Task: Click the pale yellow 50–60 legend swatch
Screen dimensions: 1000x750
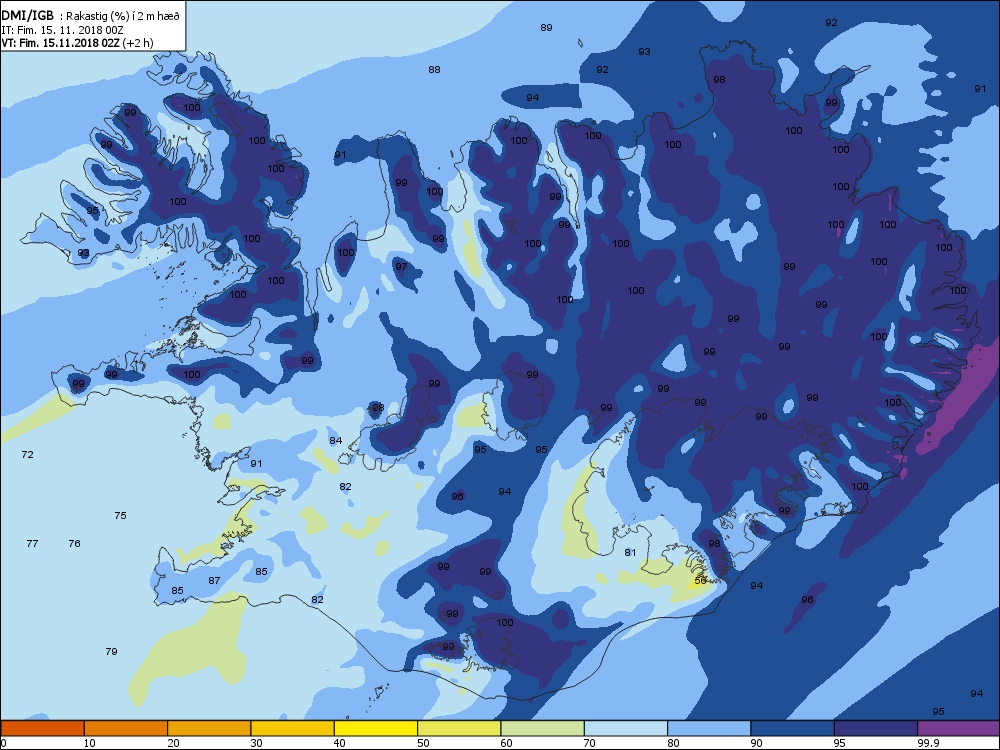Action: tap(459, 728)
